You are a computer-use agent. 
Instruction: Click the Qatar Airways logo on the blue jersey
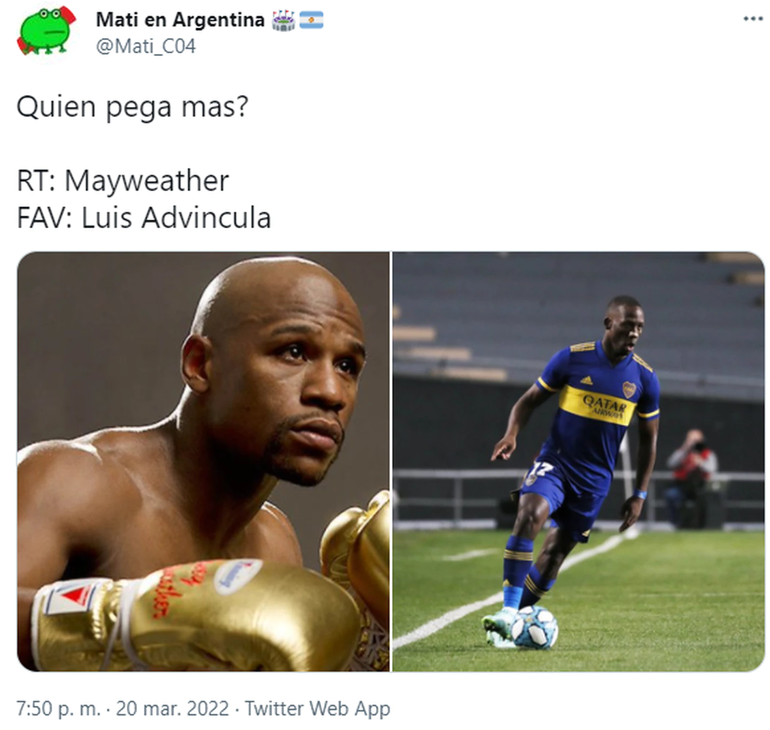[604, 406]
